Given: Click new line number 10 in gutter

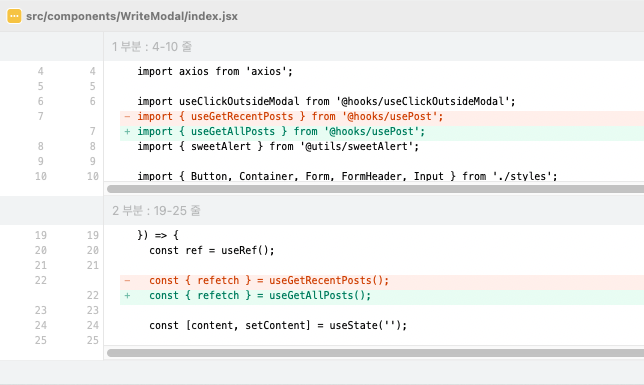Looking at the screenshot, I should click(92, 176).
